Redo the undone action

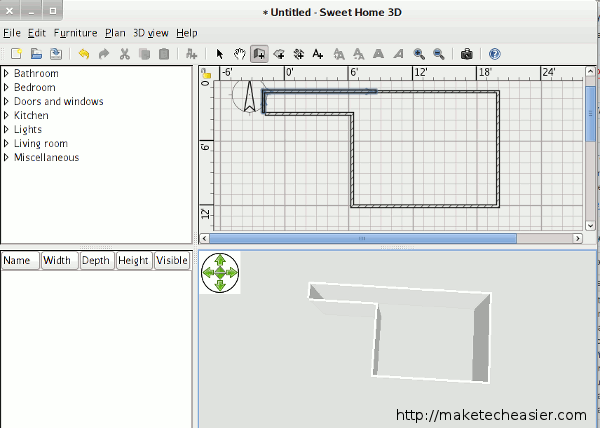(104, 54)
